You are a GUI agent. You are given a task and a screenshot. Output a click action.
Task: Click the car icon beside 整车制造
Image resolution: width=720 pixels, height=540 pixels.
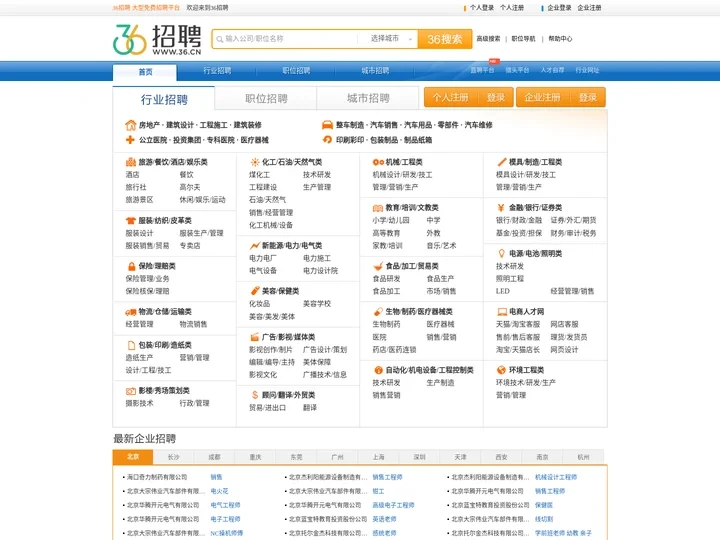point(327,125)
